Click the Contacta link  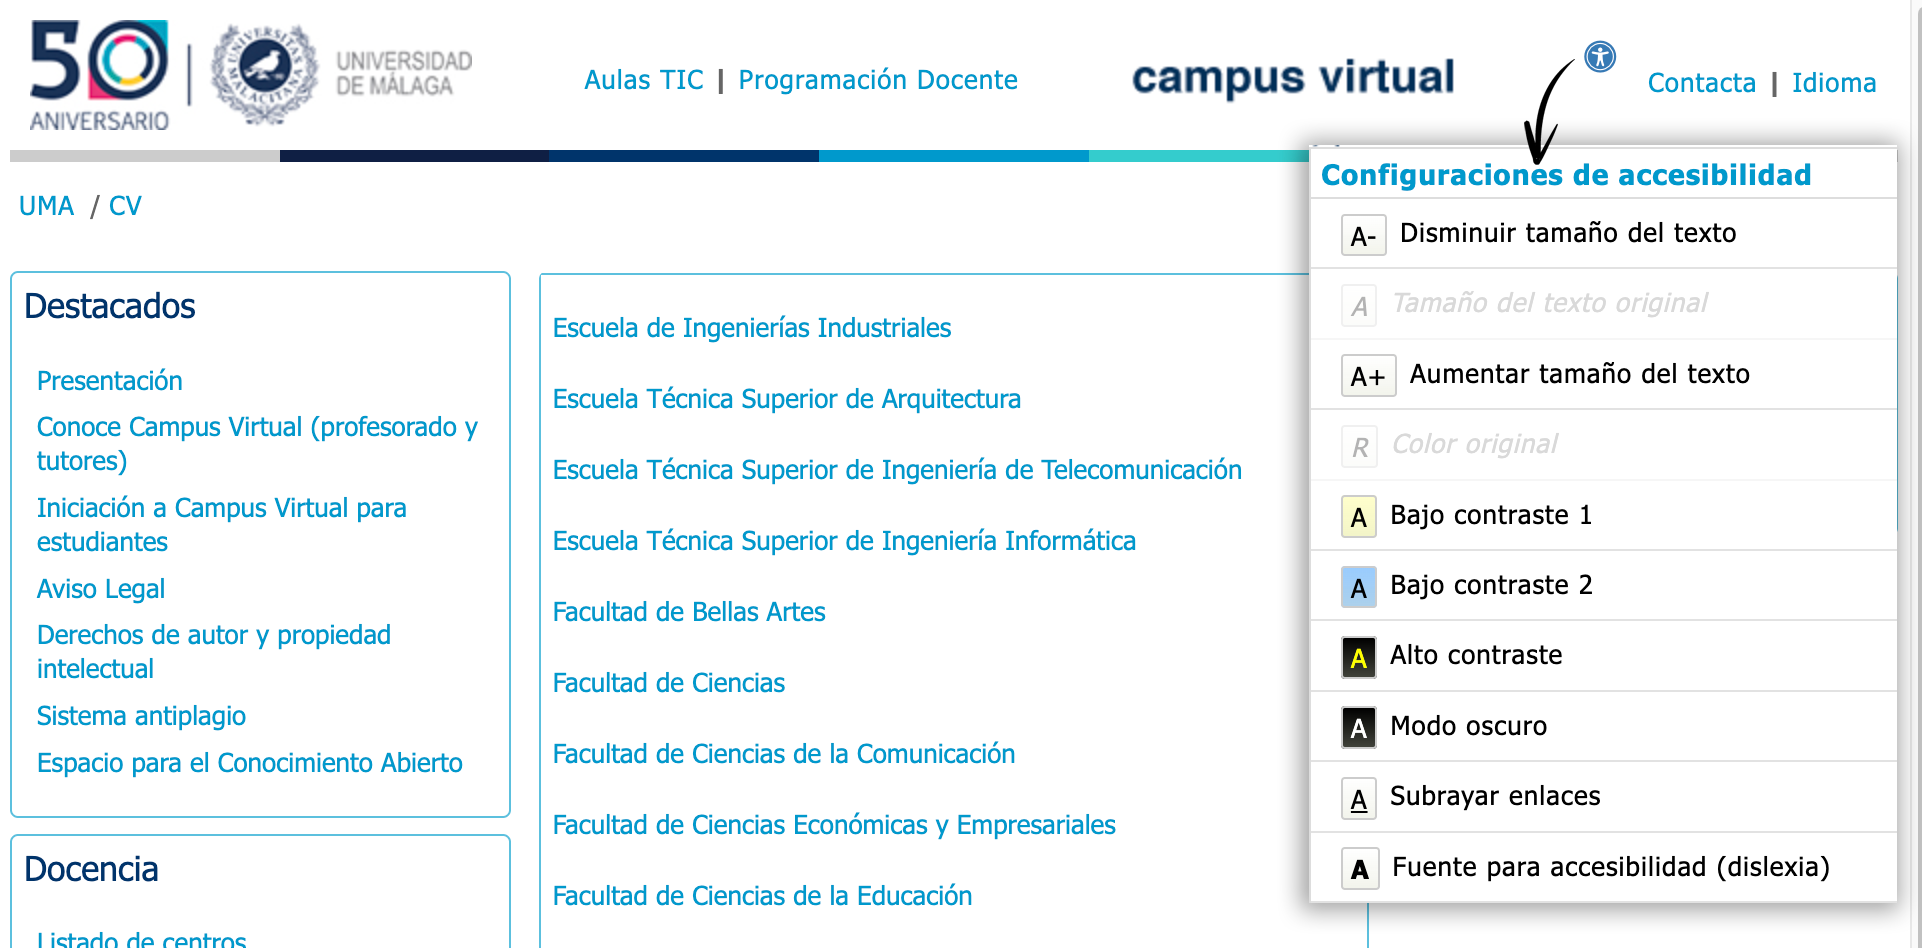click(1701, 83)
